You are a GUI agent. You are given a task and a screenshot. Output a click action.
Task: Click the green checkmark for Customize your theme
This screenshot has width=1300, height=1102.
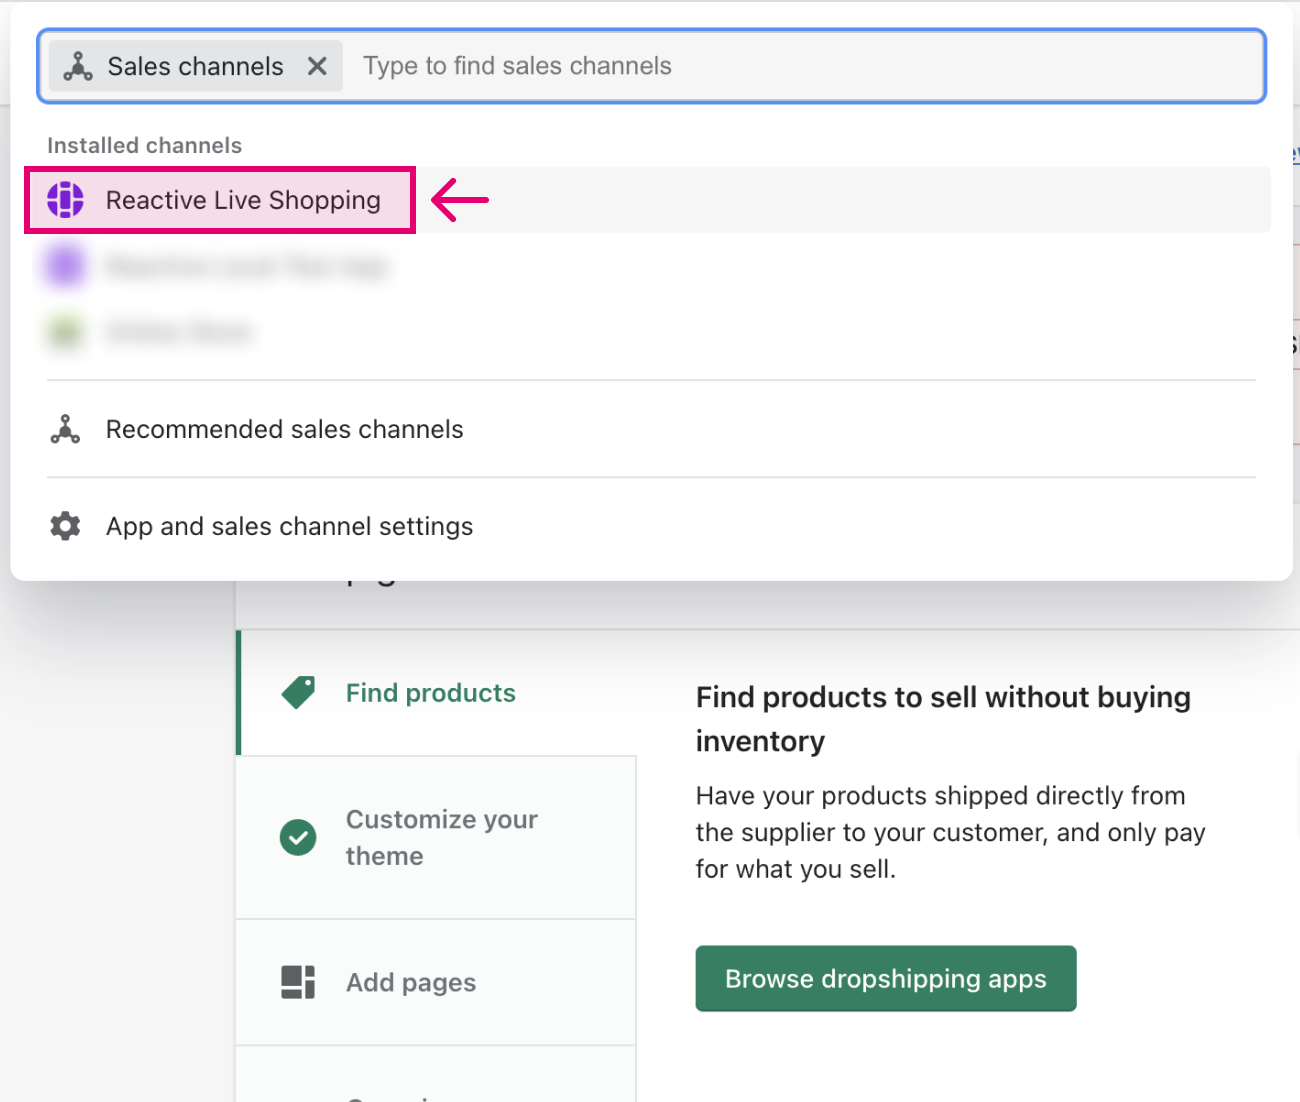tap(298, 838)
